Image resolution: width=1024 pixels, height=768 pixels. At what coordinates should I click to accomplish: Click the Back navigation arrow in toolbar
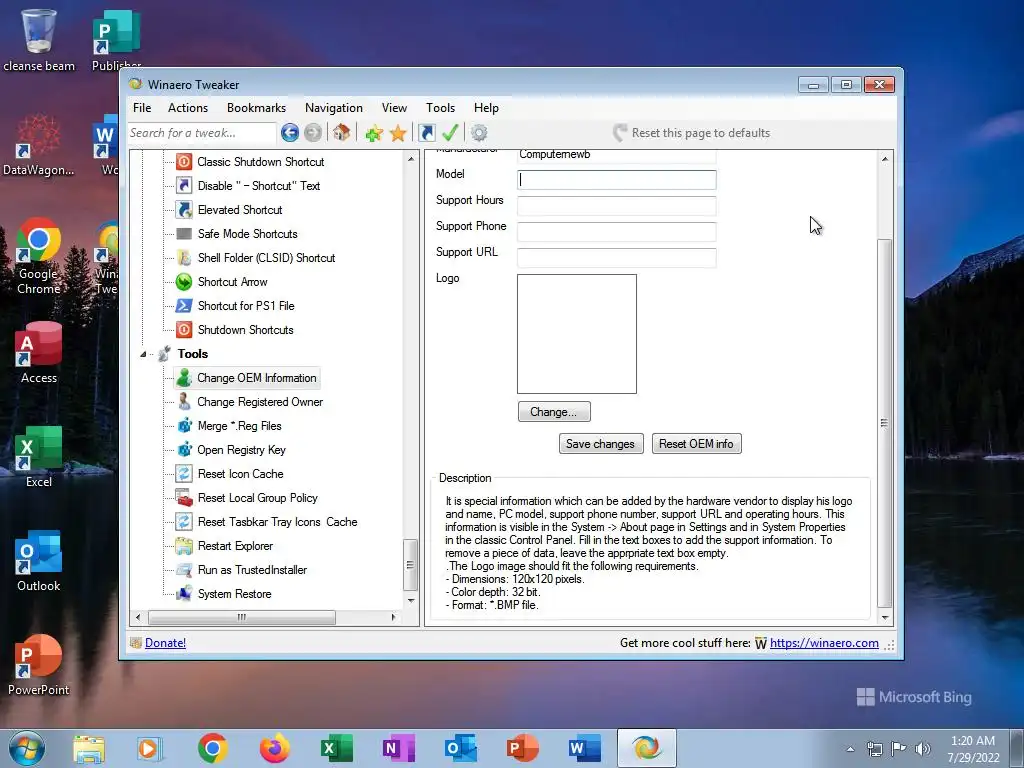point(290,133)
